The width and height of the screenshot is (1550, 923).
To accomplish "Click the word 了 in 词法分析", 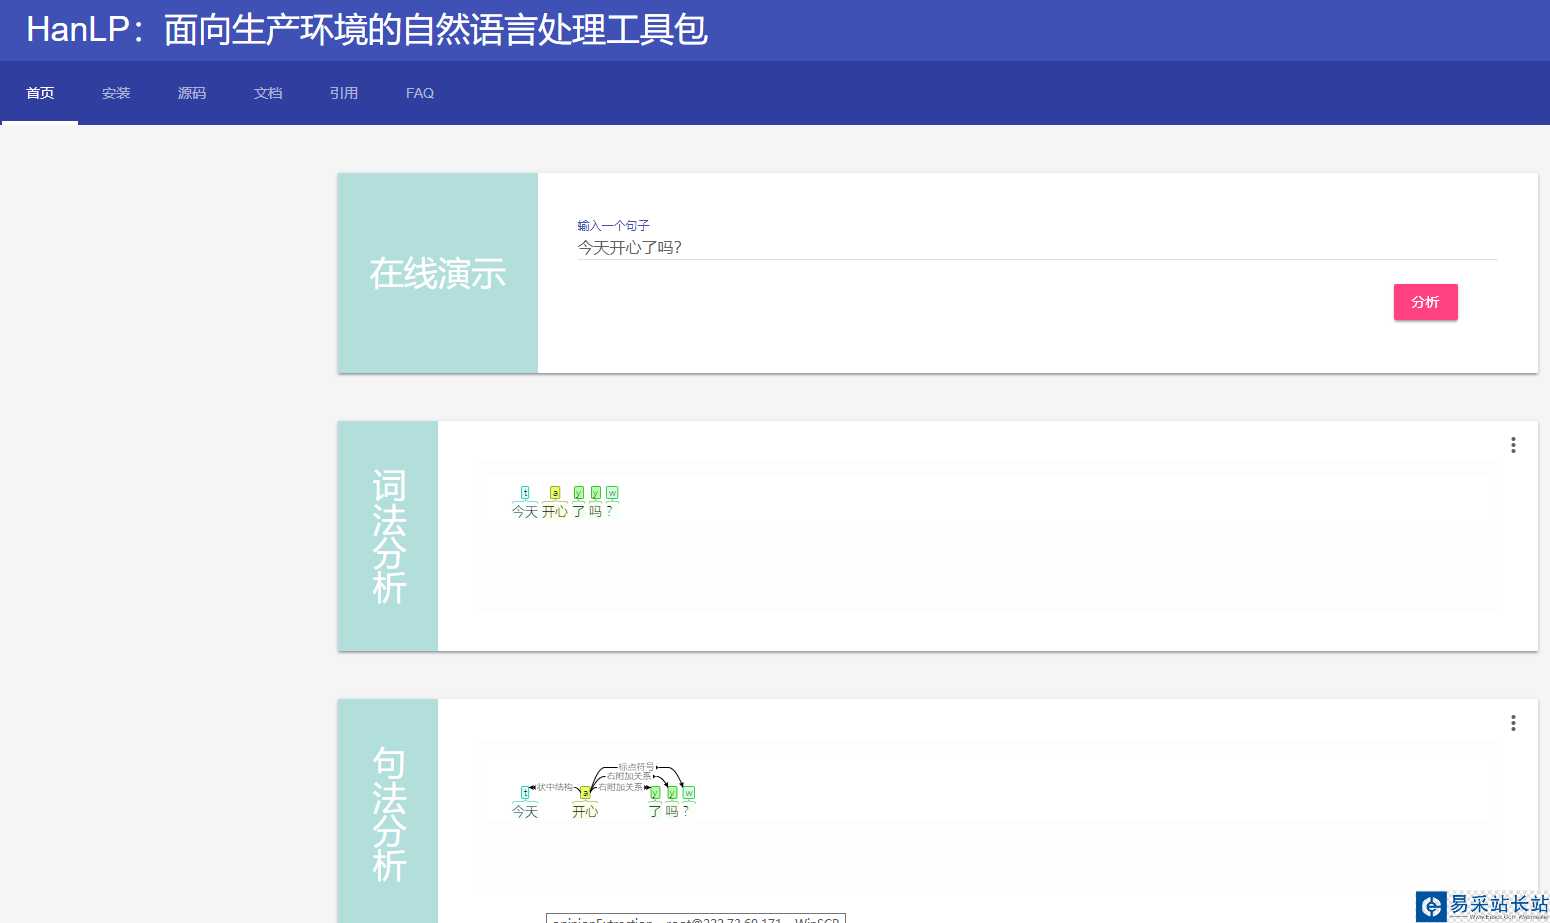I will [578, 511].
